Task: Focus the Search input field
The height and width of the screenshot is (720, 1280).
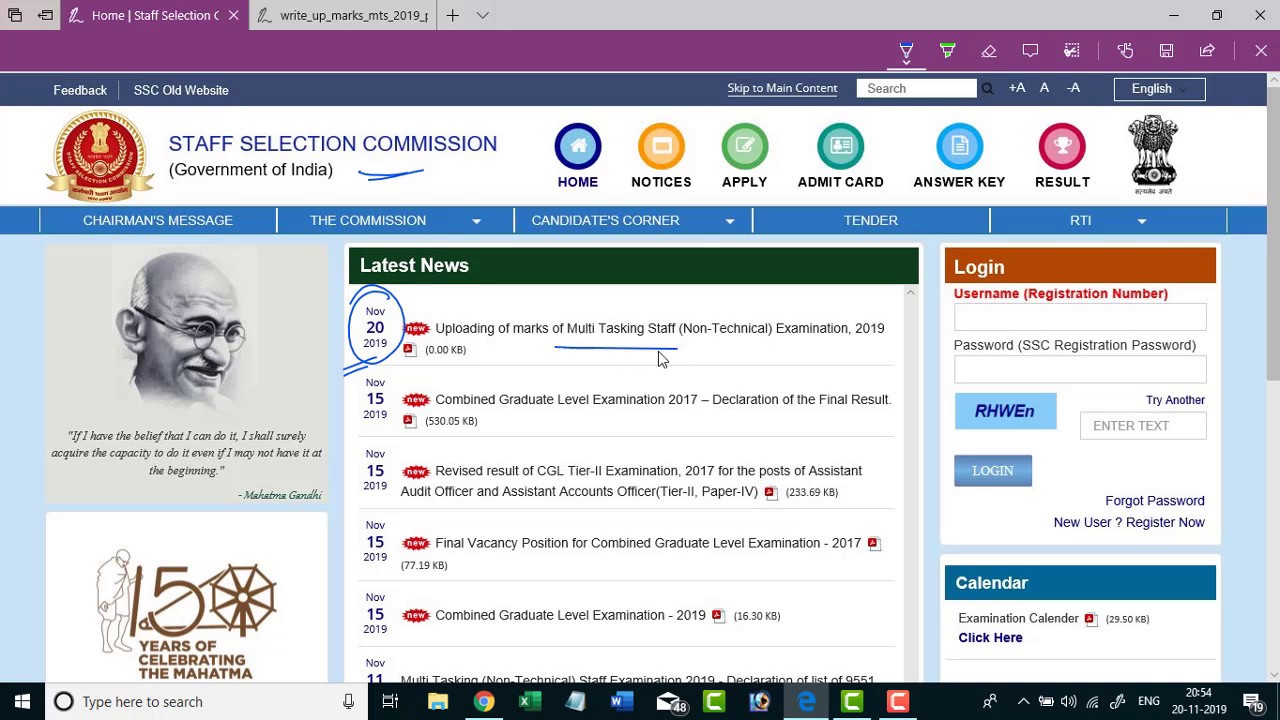Action: tap(917, 89)
